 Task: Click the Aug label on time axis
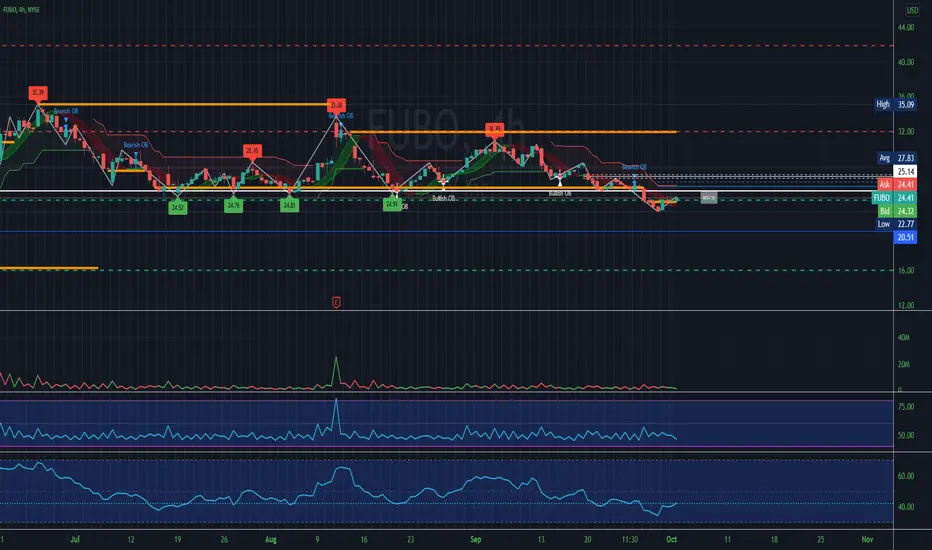click(270, 539)
